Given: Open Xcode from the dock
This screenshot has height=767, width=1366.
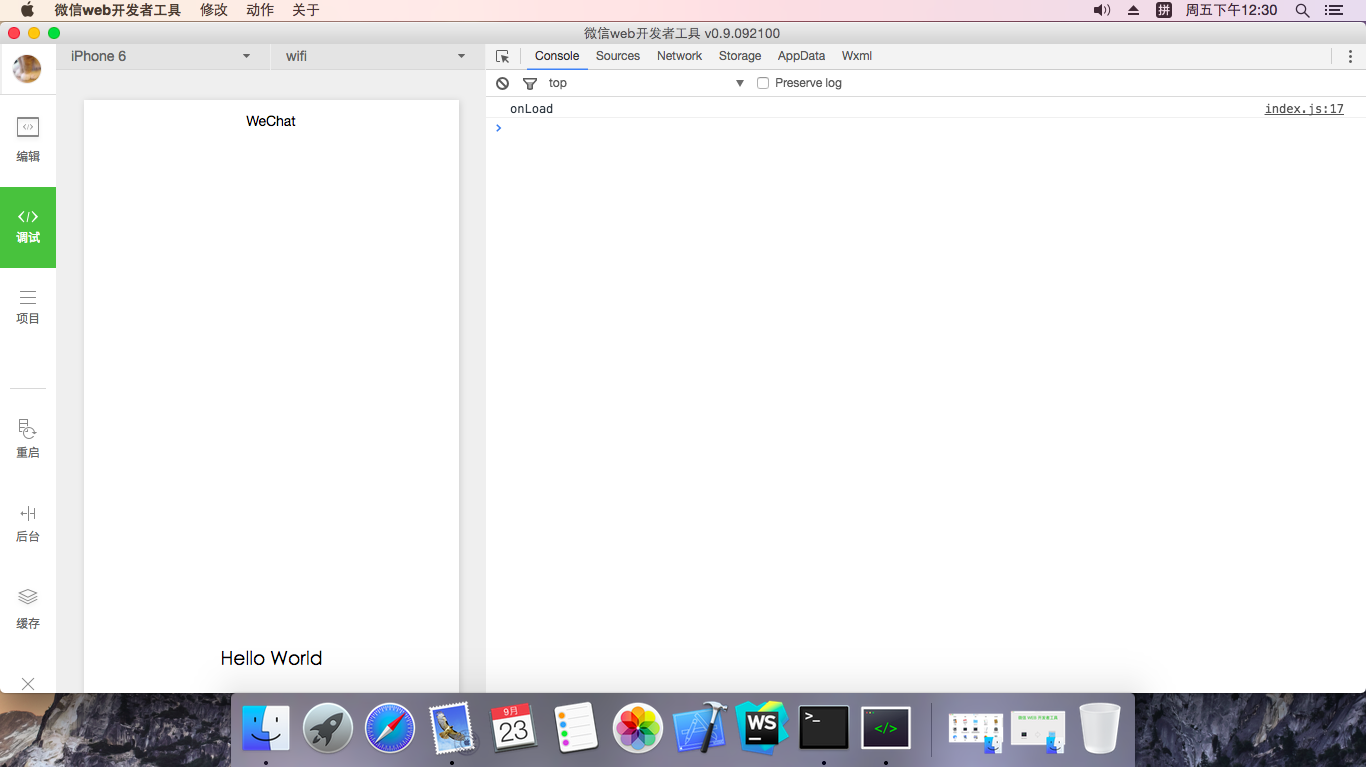Looking at the screenshot, I should pyautogui.click(x=700, y=728).
